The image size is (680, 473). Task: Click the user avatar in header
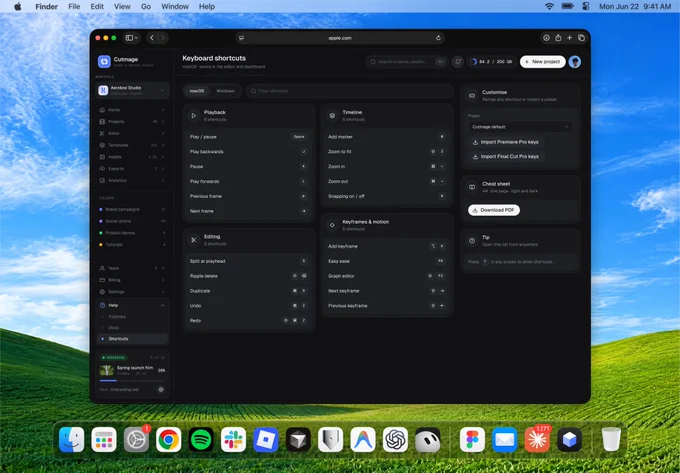point(575,62)
